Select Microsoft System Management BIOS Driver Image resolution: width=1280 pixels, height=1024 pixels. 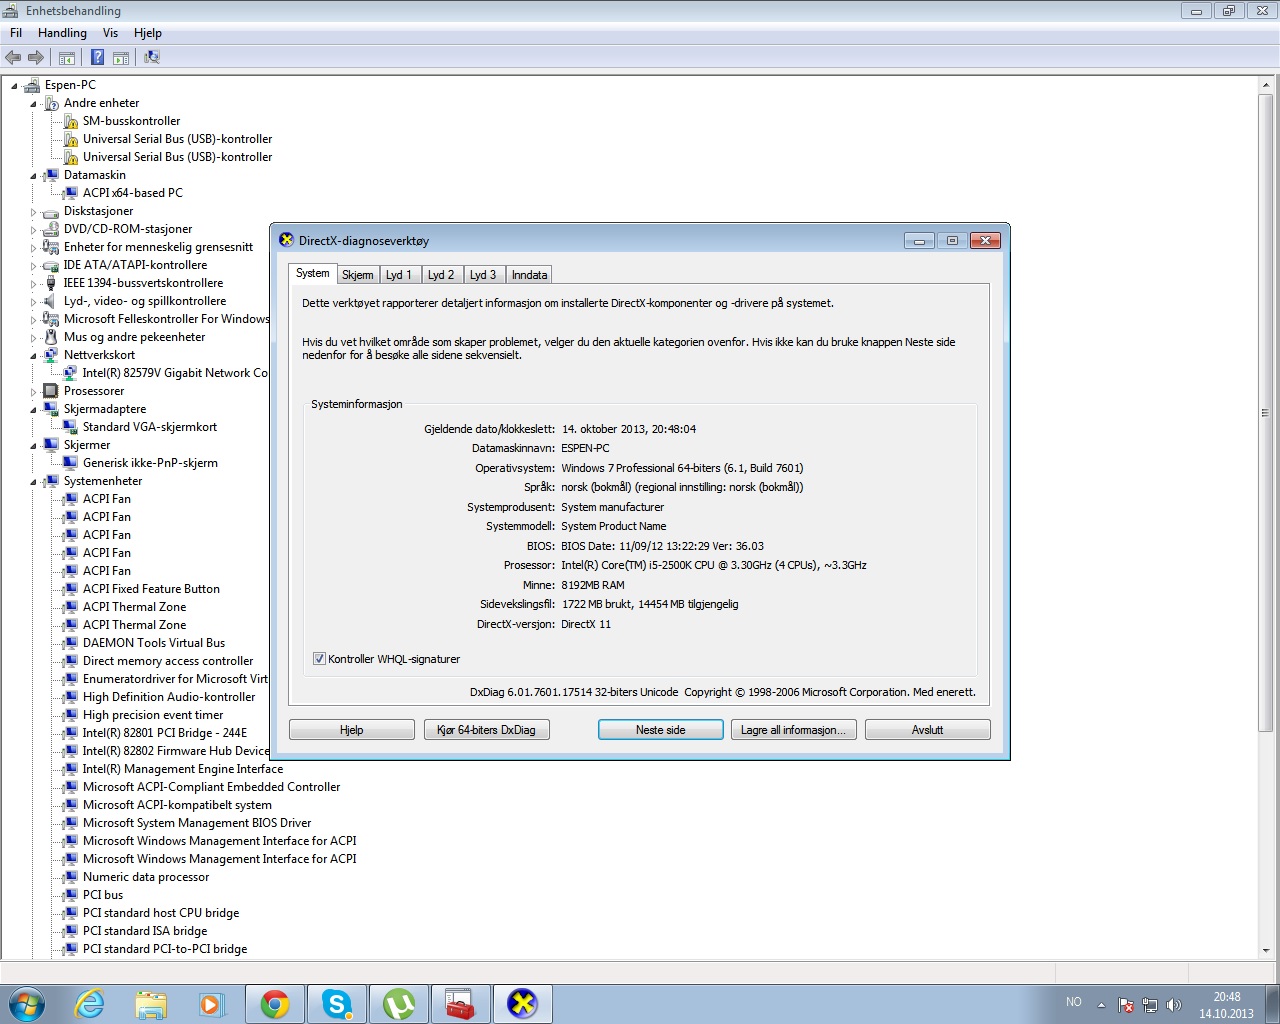[197, 823]
